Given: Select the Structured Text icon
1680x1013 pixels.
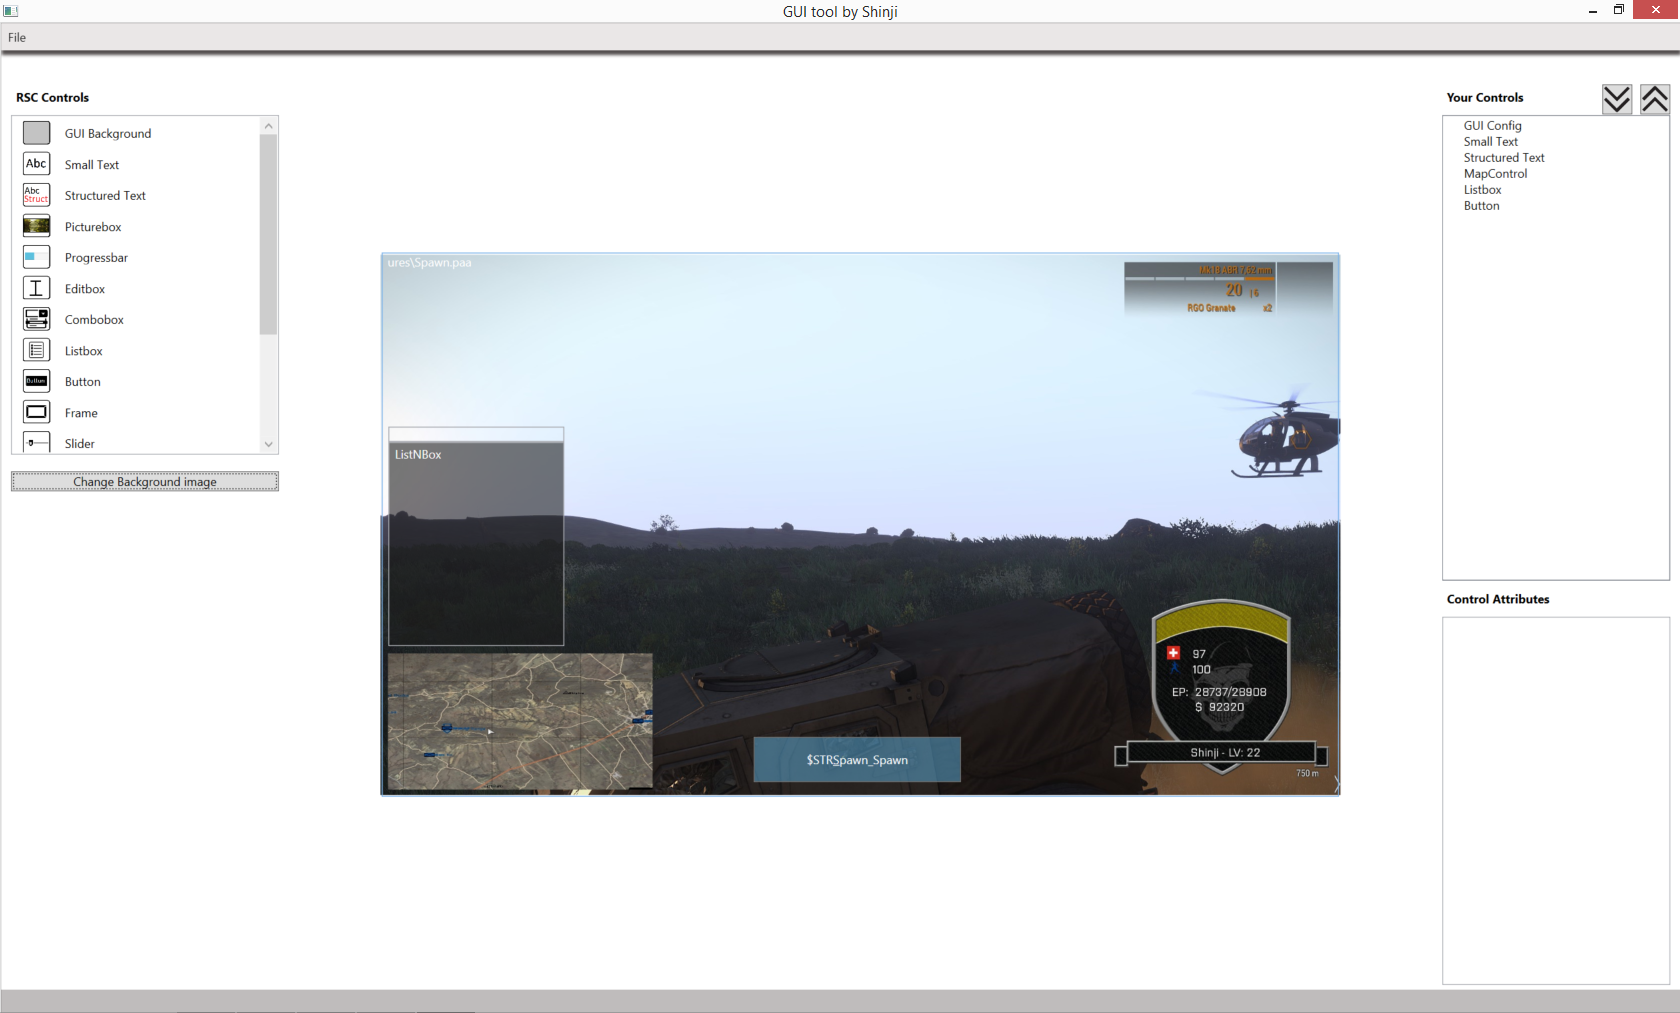Looking at the screenshot, I should tap(36, 195).
